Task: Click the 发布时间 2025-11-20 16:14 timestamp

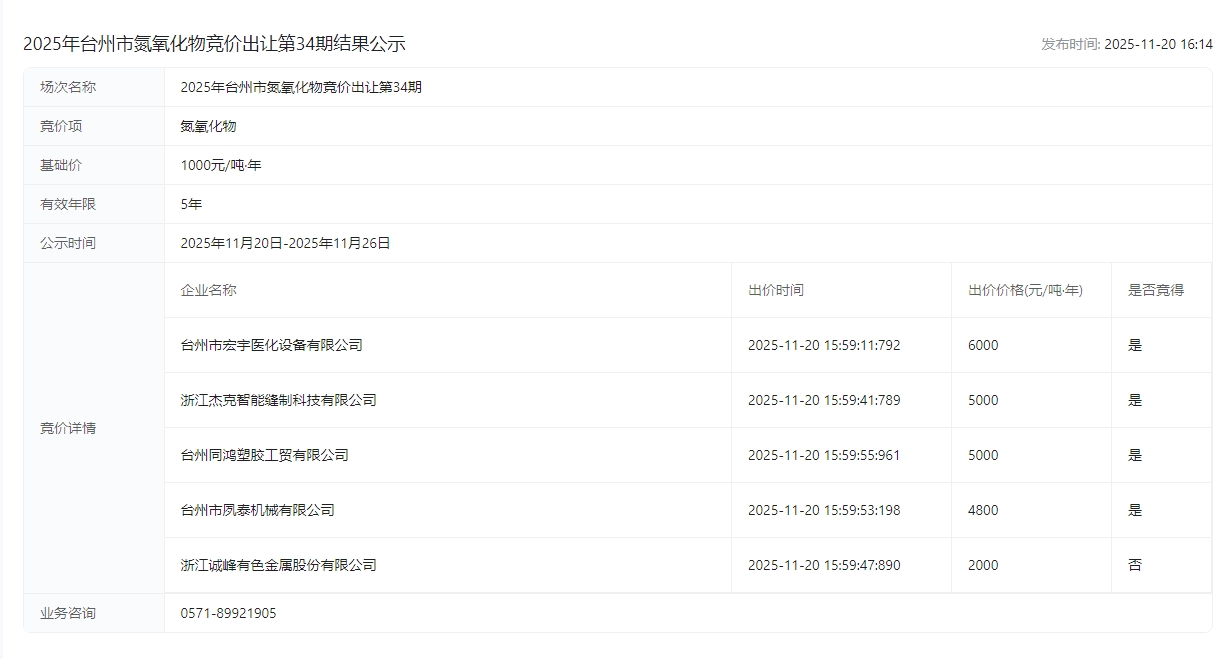Action: pos(1126,44)
